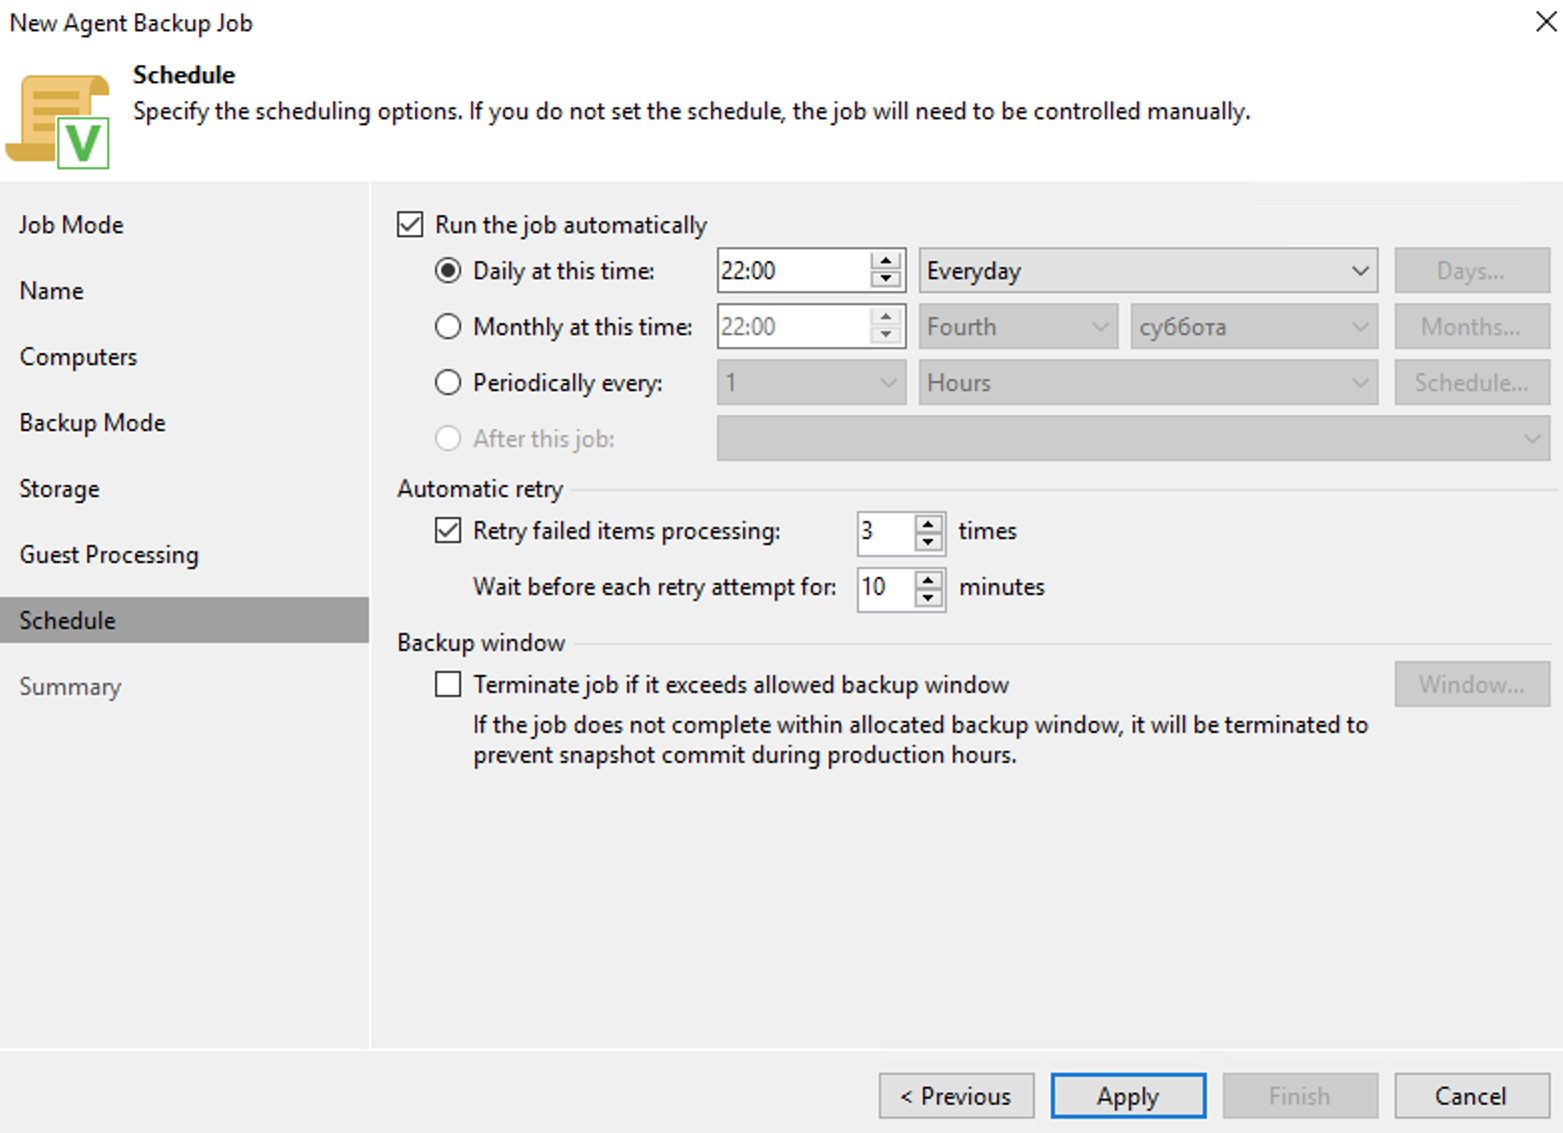The width and height of the screenshot is (1563, 1133).
Task: Increase retry count using up arrow
Action: pos(929,522)
